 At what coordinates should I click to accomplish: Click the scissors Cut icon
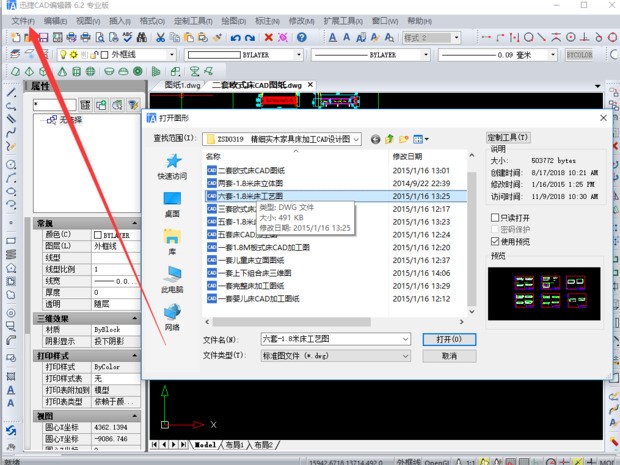click(x=160, y=38)
